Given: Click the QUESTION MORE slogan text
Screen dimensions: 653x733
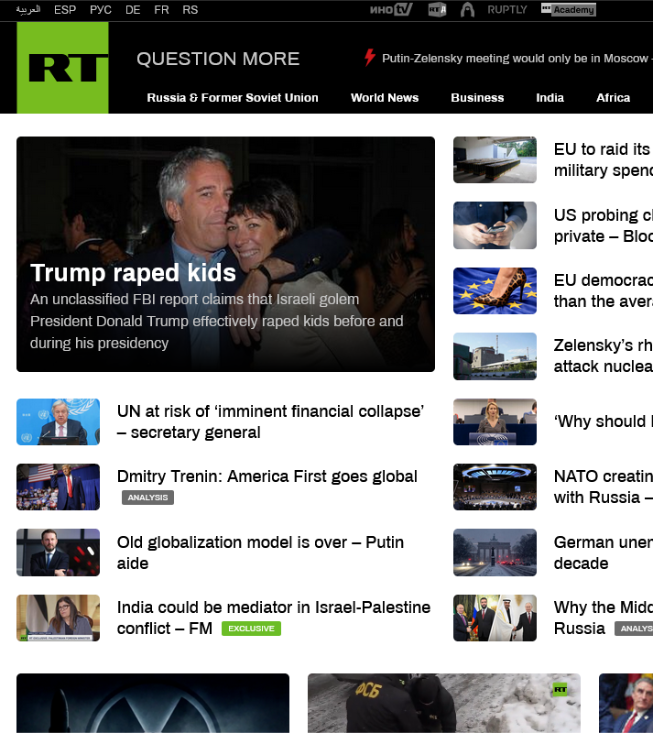Looking at the screenshot, I should (x=218, y=59).
